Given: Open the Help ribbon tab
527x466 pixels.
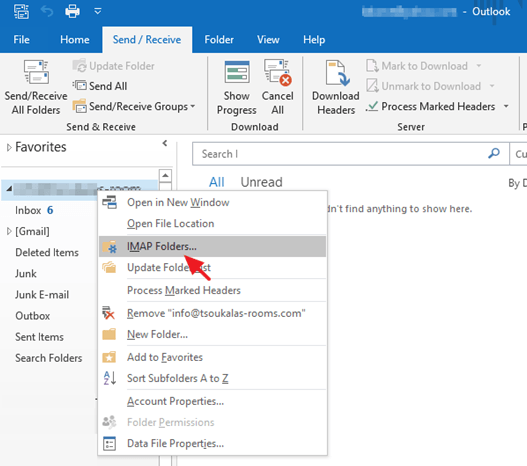Looking at the screenshot, I should (x=314, y=40).
